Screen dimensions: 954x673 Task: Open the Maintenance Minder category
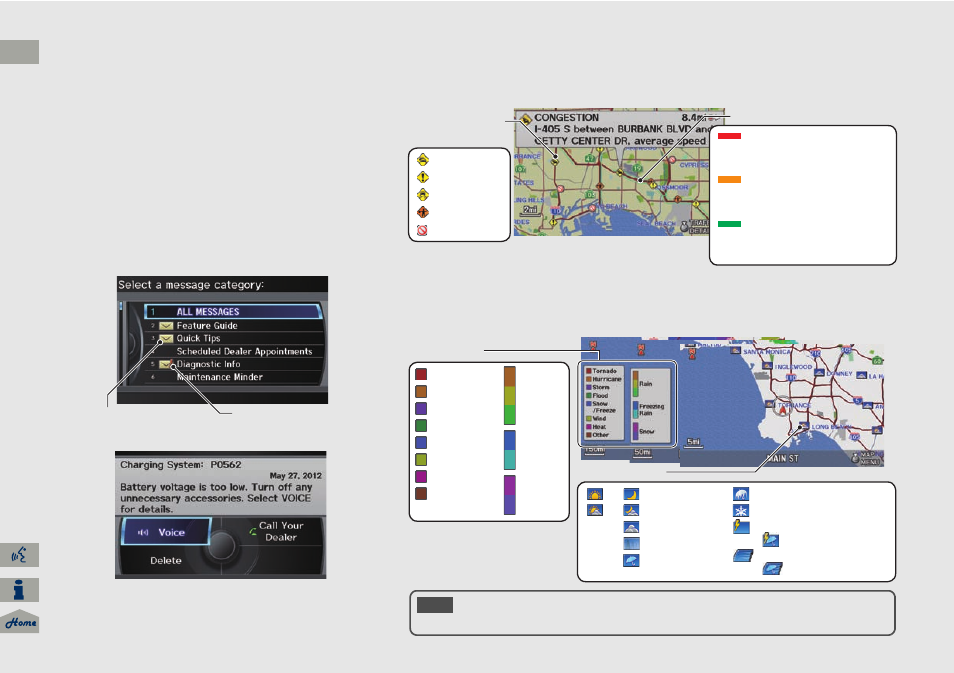pos(233,377)
